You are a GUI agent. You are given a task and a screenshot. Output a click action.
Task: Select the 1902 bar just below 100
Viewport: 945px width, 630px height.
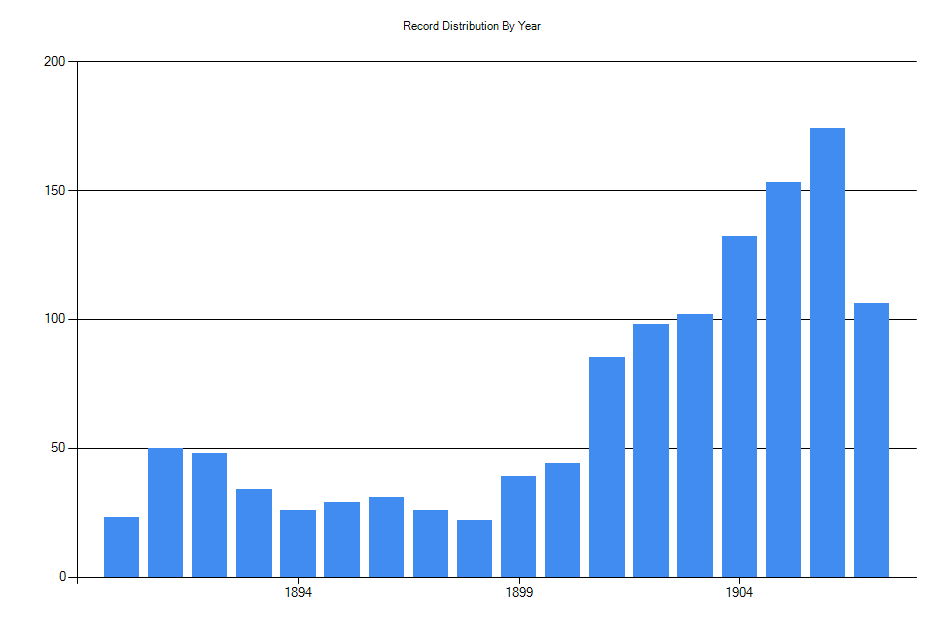pos(651,451)
